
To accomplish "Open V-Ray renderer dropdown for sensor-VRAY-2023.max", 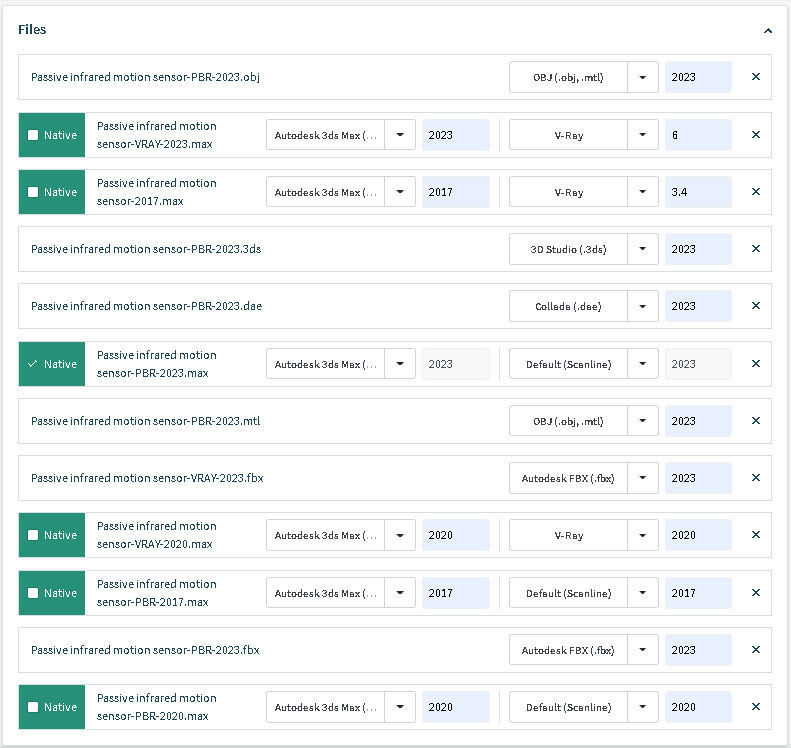I will click(642, 135).
